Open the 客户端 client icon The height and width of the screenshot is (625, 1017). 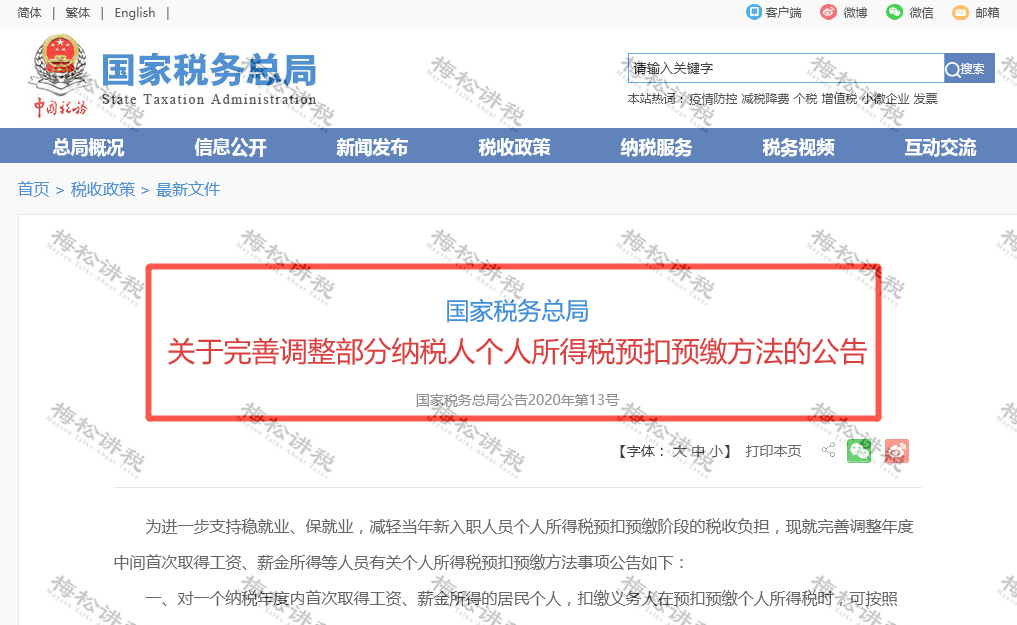[753, 12]
